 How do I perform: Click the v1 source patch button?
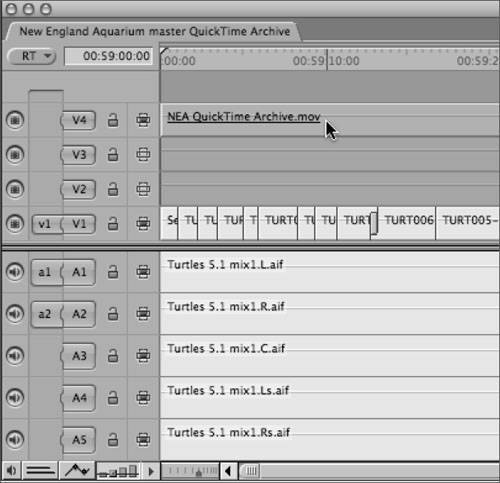pyautogui.click(x=45, y=224)
